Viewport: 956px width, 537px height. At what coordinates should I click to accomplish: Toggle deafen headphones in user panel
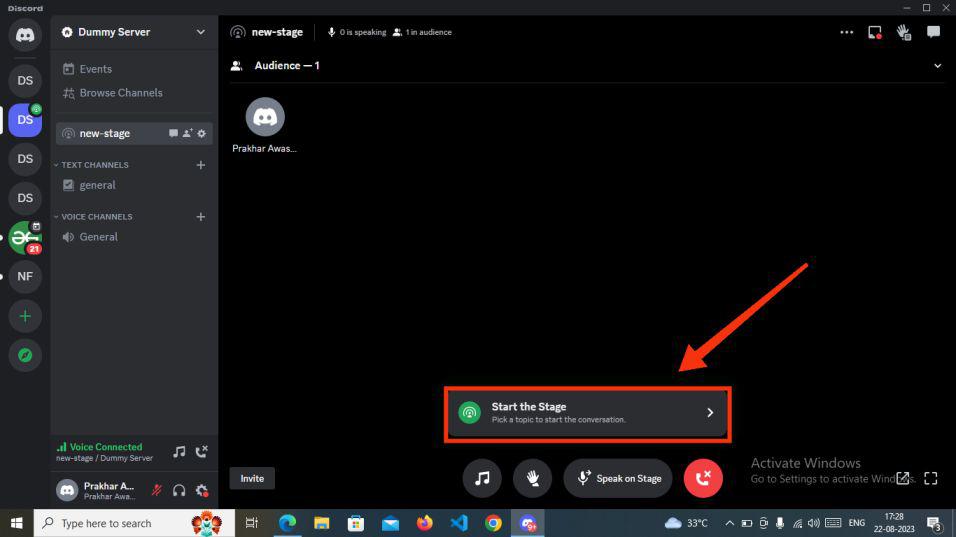(x=179, y=490)
